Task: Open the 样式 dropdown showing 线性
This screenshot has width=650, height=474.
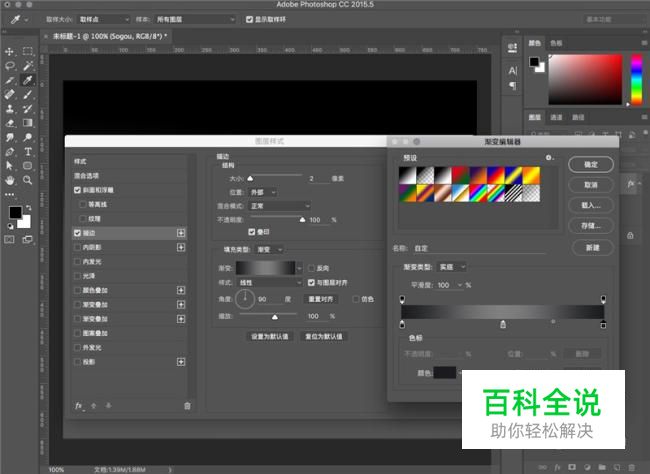Action: tap(269, 282)
